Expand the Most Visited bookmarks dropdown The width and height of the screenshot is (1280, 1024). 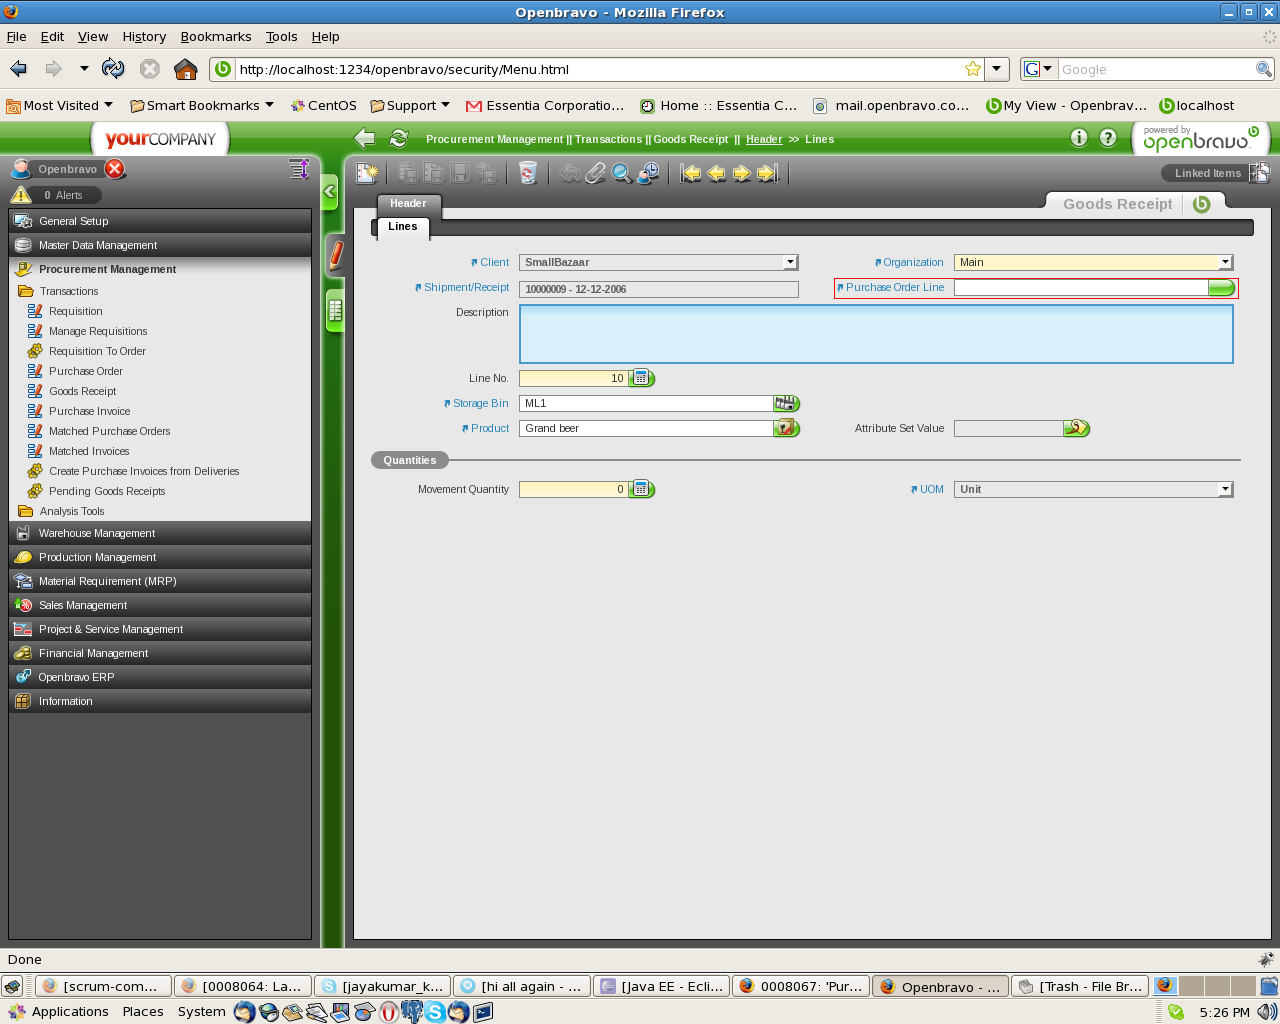point(108,105)
